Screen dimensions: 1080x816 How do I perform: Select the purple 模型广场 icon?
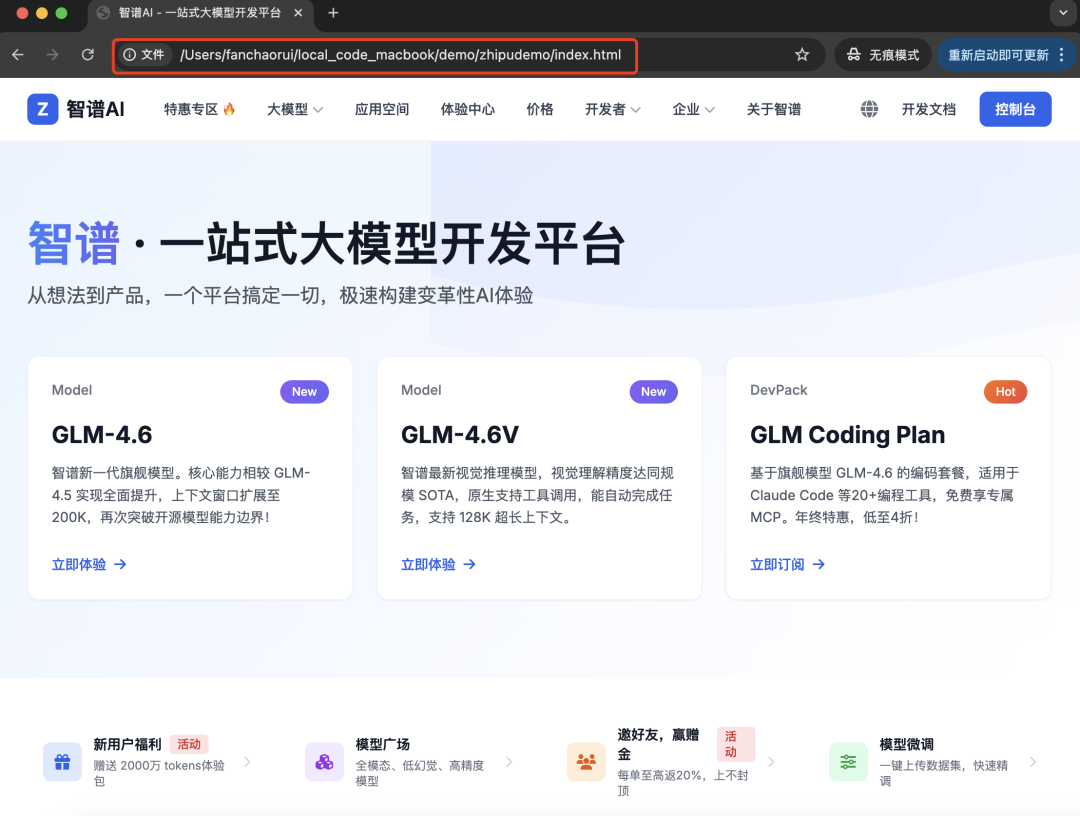point(324,761)
